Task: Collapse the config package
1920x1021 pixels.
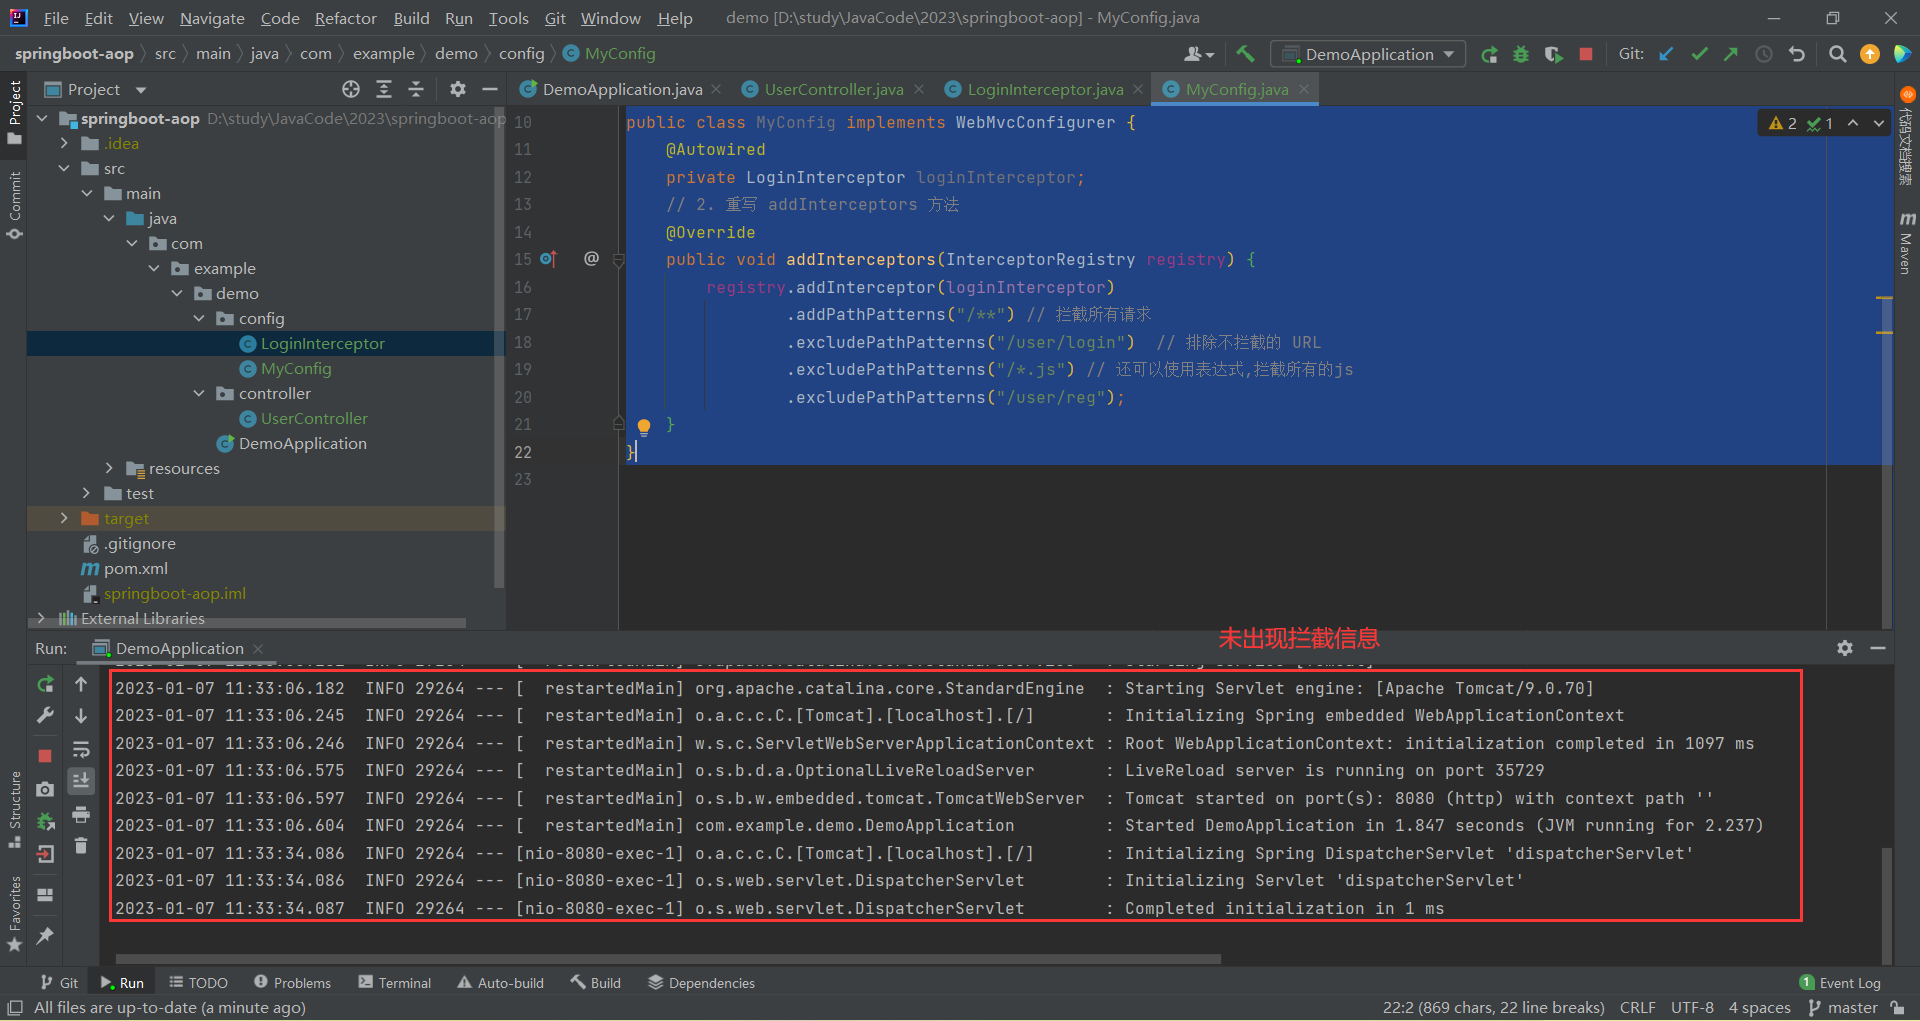Action: (x=199, y=319)
